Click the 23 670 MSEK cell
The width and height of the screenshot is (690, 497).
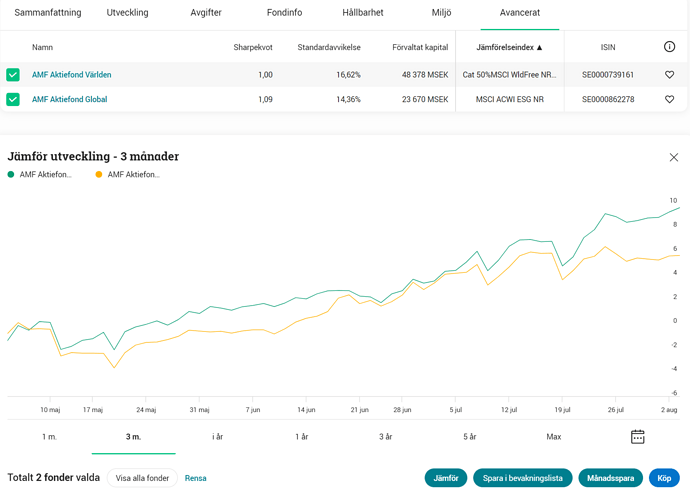coord(425,99)
